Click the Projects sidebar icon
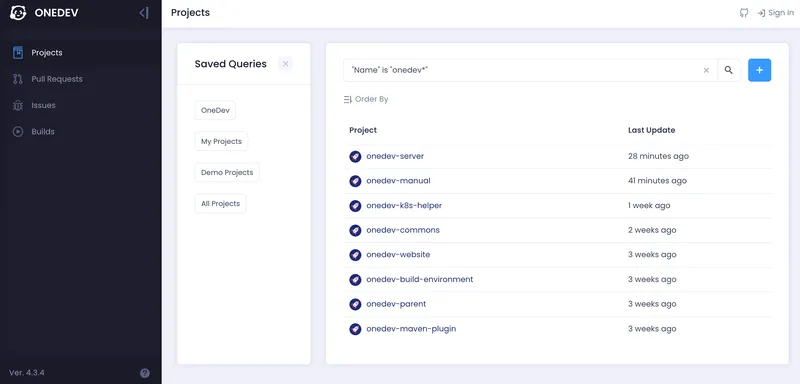 pyautogui.click(x=18, y=53)
